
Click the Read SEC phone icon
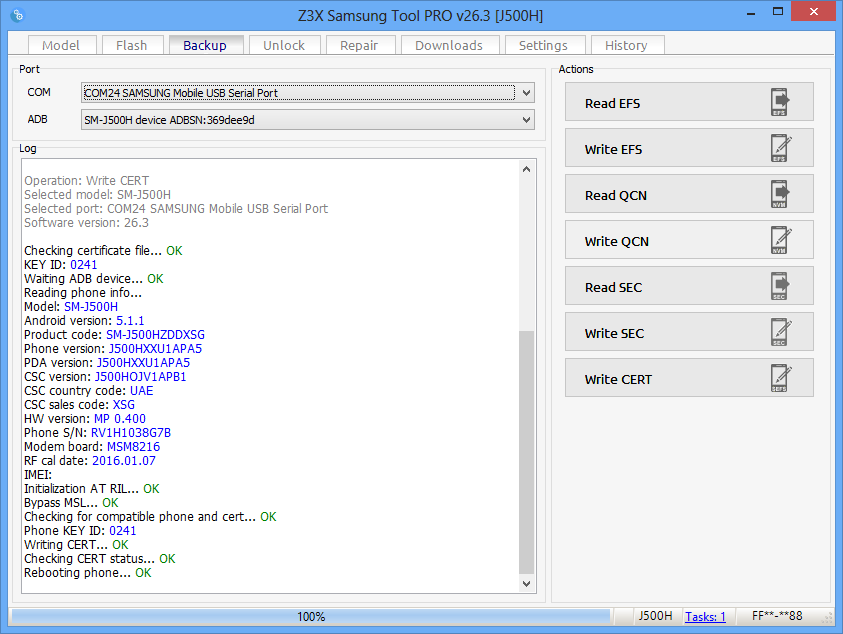[x=780, y=286]
